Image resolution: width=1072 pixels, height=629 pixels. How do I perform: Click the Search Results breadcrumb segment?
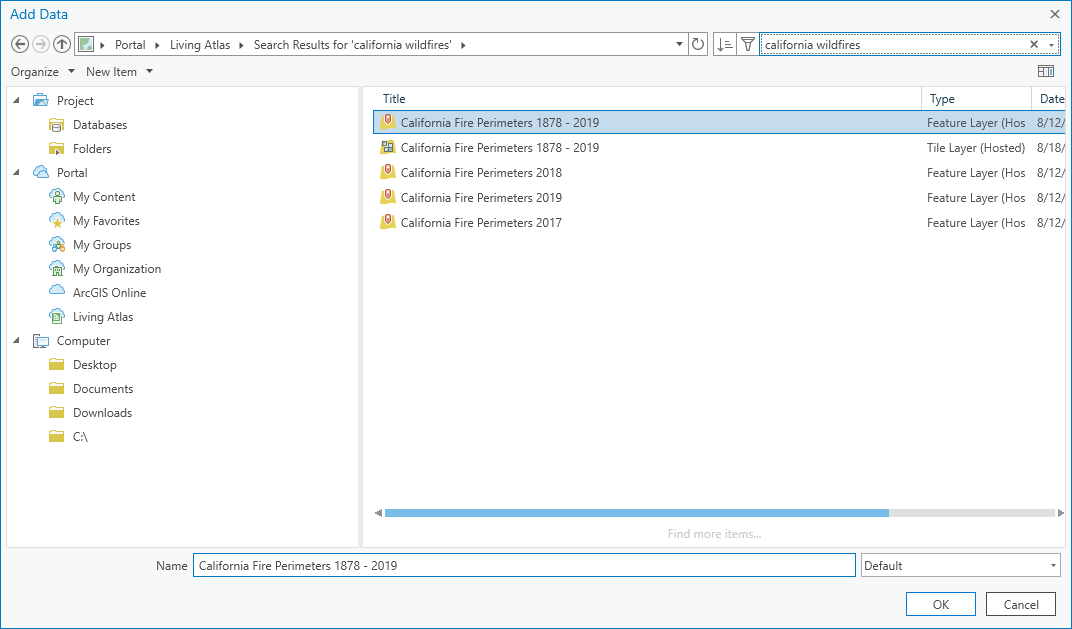pos(353,45)
